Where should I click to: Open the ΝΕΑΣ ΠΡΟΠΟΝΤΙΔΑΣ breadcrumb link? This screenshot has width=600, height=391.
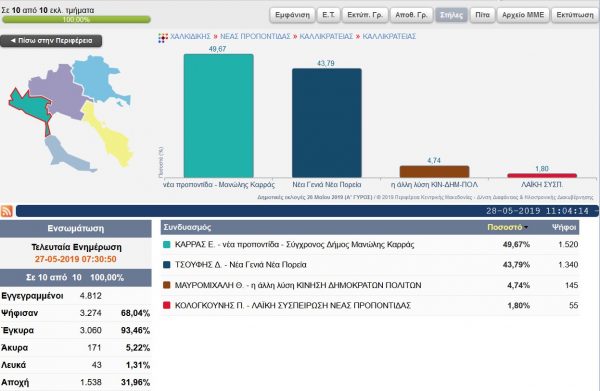255,37
